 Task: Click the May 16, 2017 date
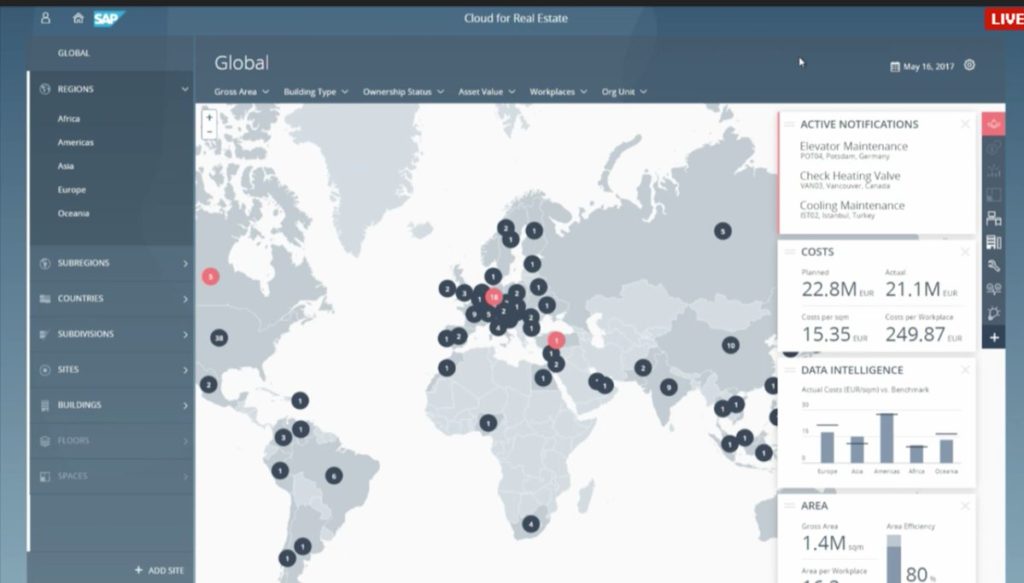[928, 67]
